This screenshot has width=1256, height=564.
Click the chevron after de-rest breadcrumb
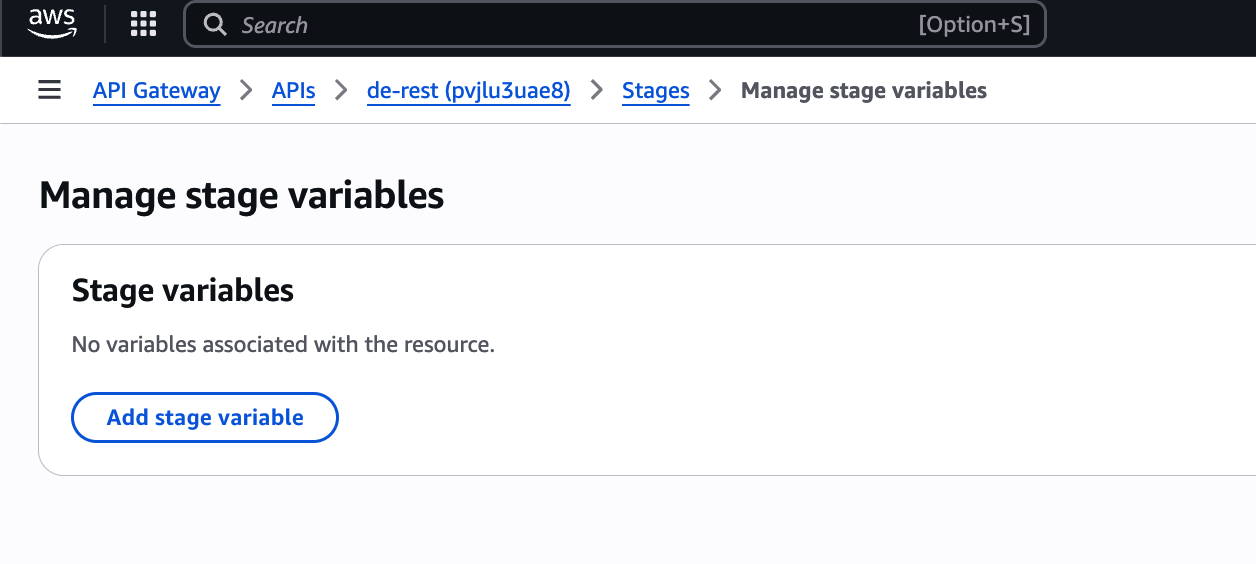[597, 90]
